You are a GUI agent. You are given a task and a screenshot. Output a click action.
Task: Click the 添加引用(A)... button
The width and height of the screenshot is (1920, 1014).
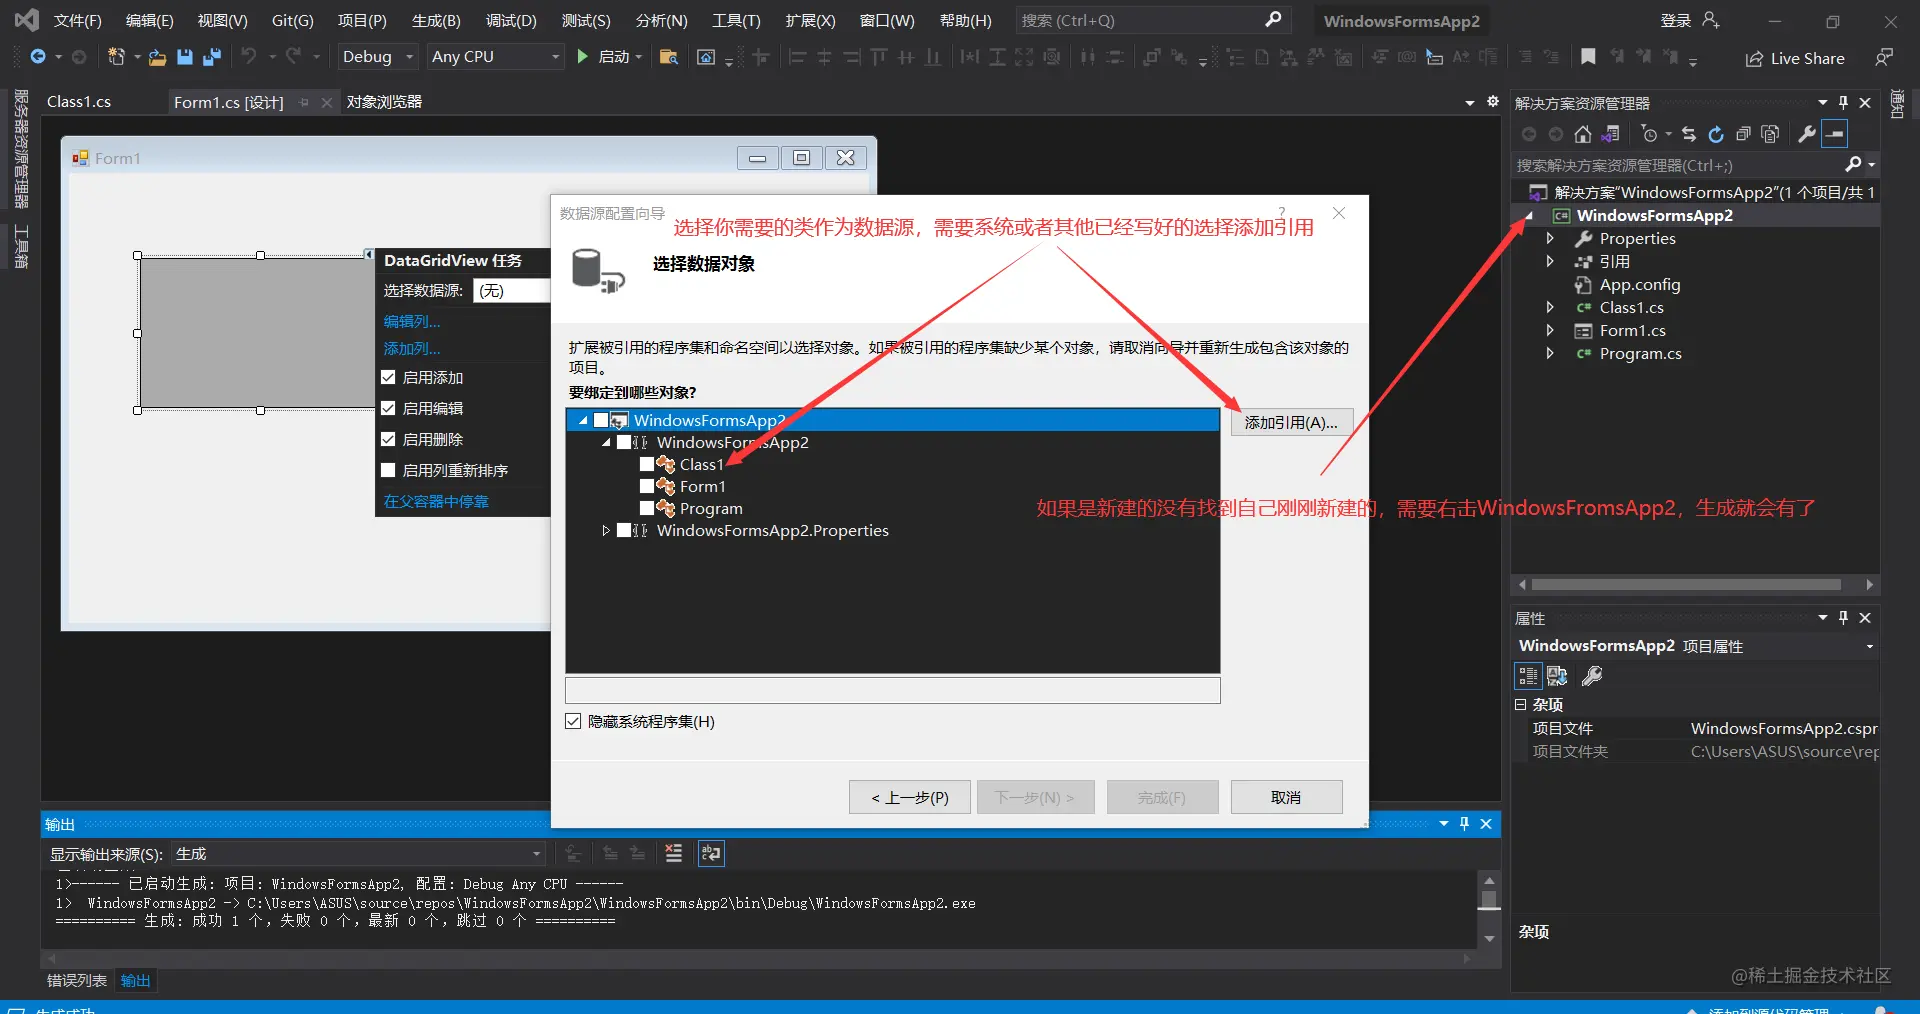point(1291,422)
